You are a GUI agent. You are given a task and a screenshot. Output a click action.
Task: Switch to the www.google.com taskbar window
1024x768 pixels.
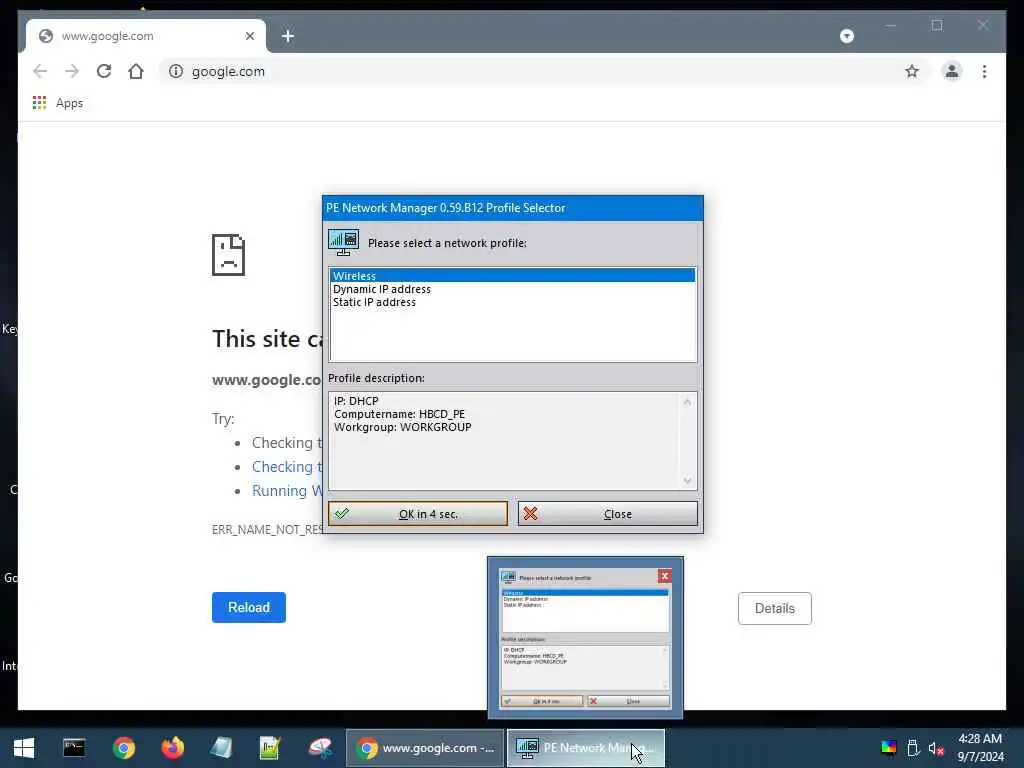point(425,748)
